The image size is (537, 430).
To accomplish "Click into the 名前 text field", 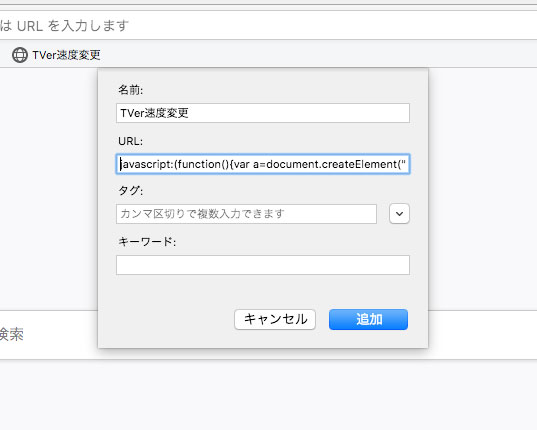I will (x=263, y=113).
